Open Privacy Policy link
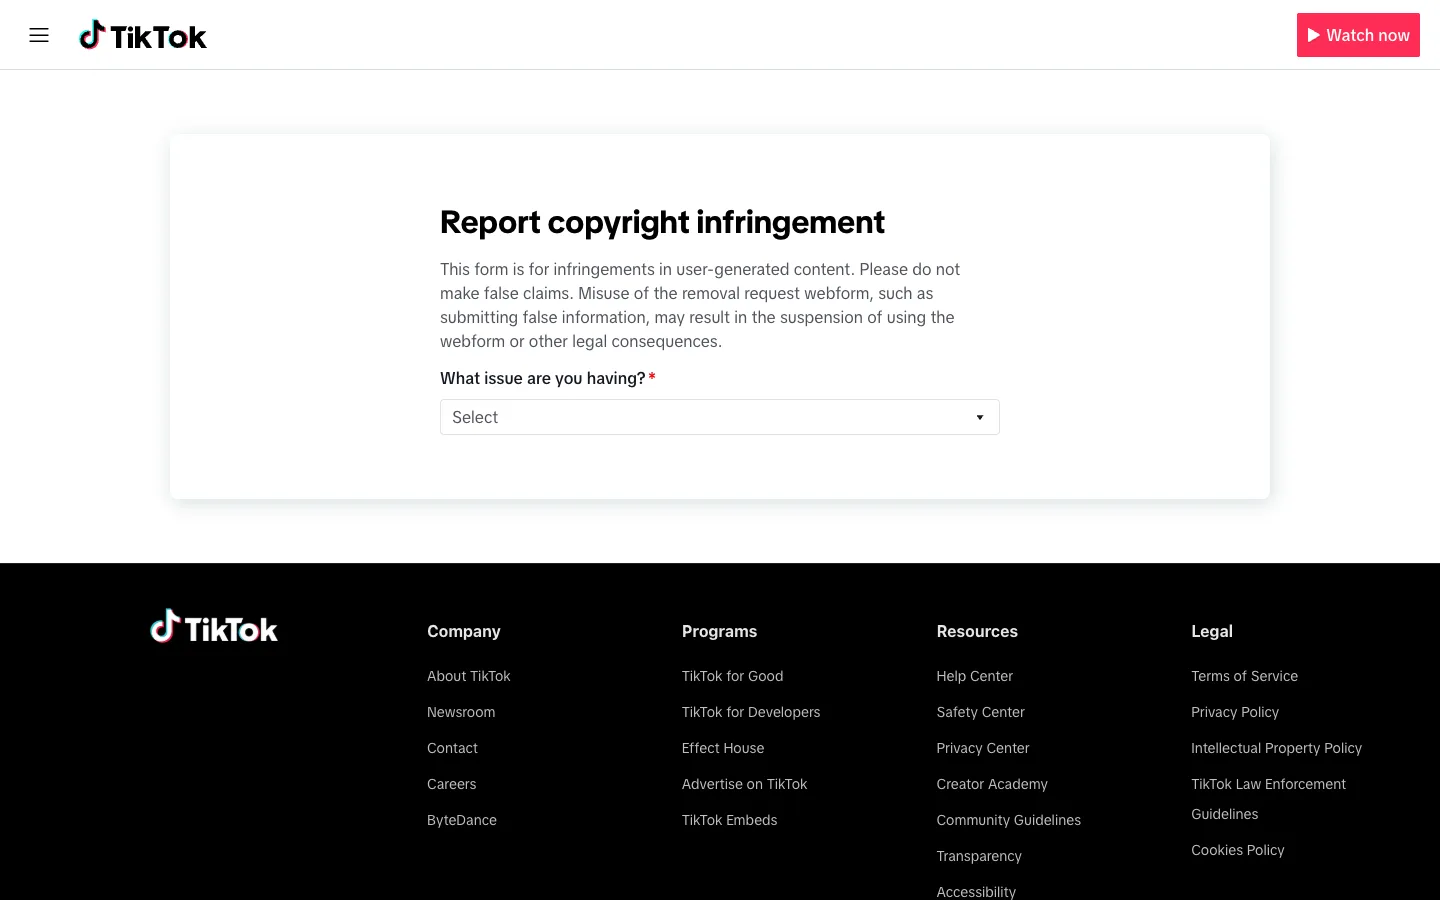The height and width of the screenshot is (900, 1440). (1235, 712)
